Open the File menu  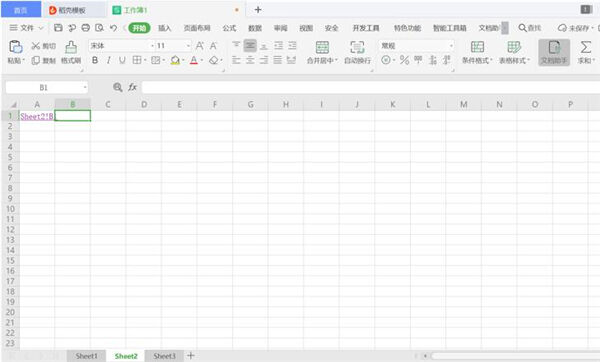[26, 28]
